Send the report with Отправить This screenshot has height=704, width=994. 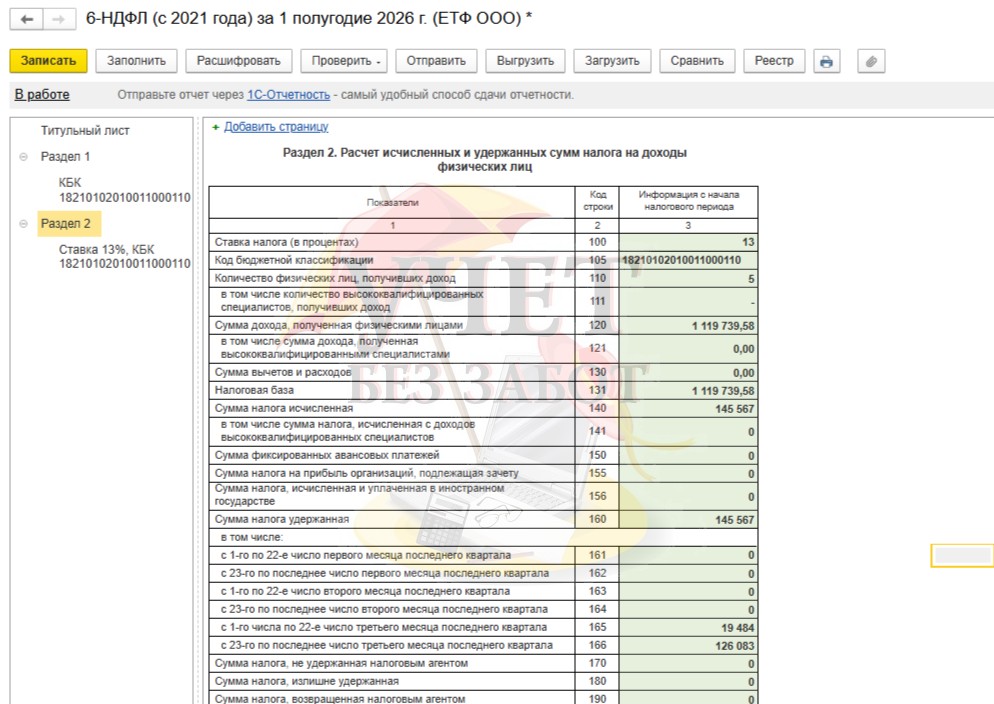[436, 61]
